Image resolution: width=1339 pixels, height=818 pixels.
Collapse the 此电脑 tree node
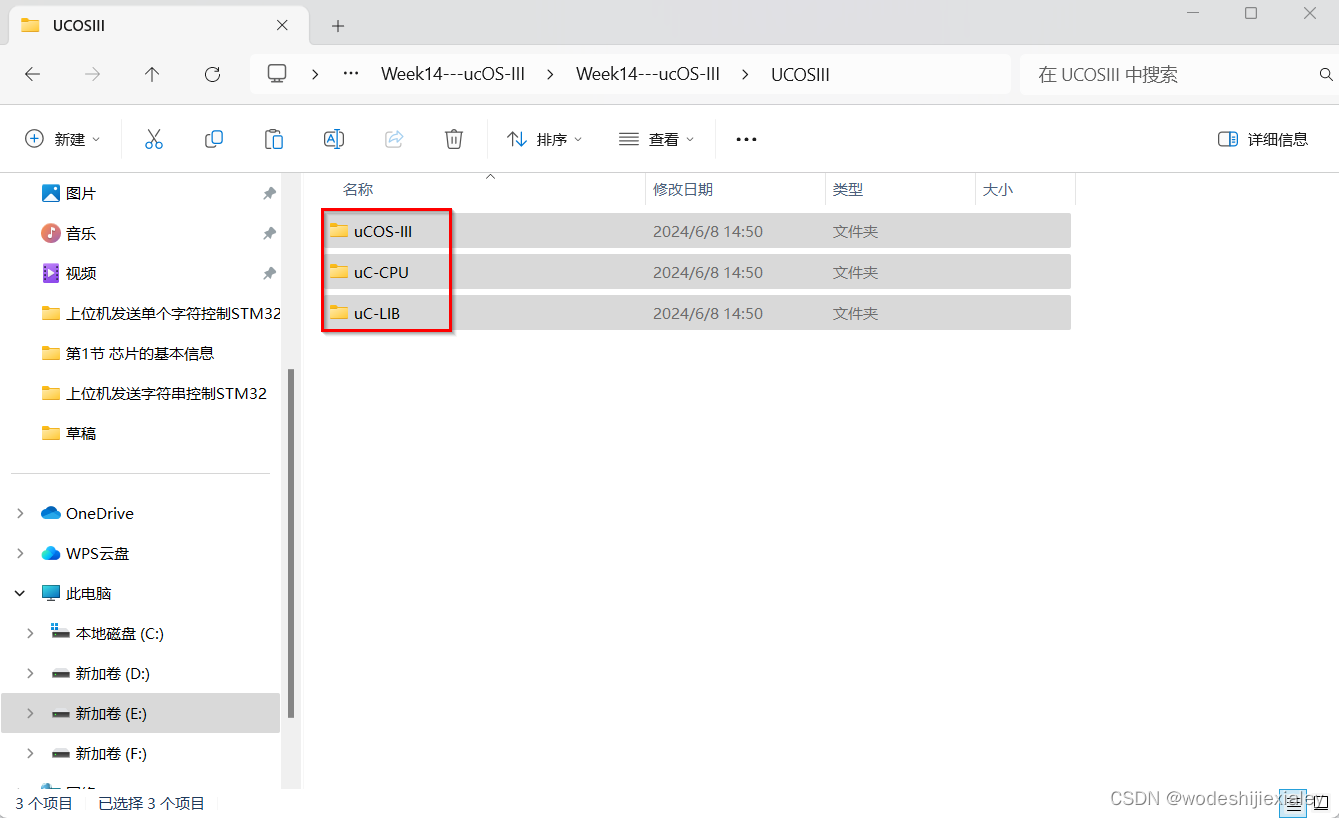point(20,593)
